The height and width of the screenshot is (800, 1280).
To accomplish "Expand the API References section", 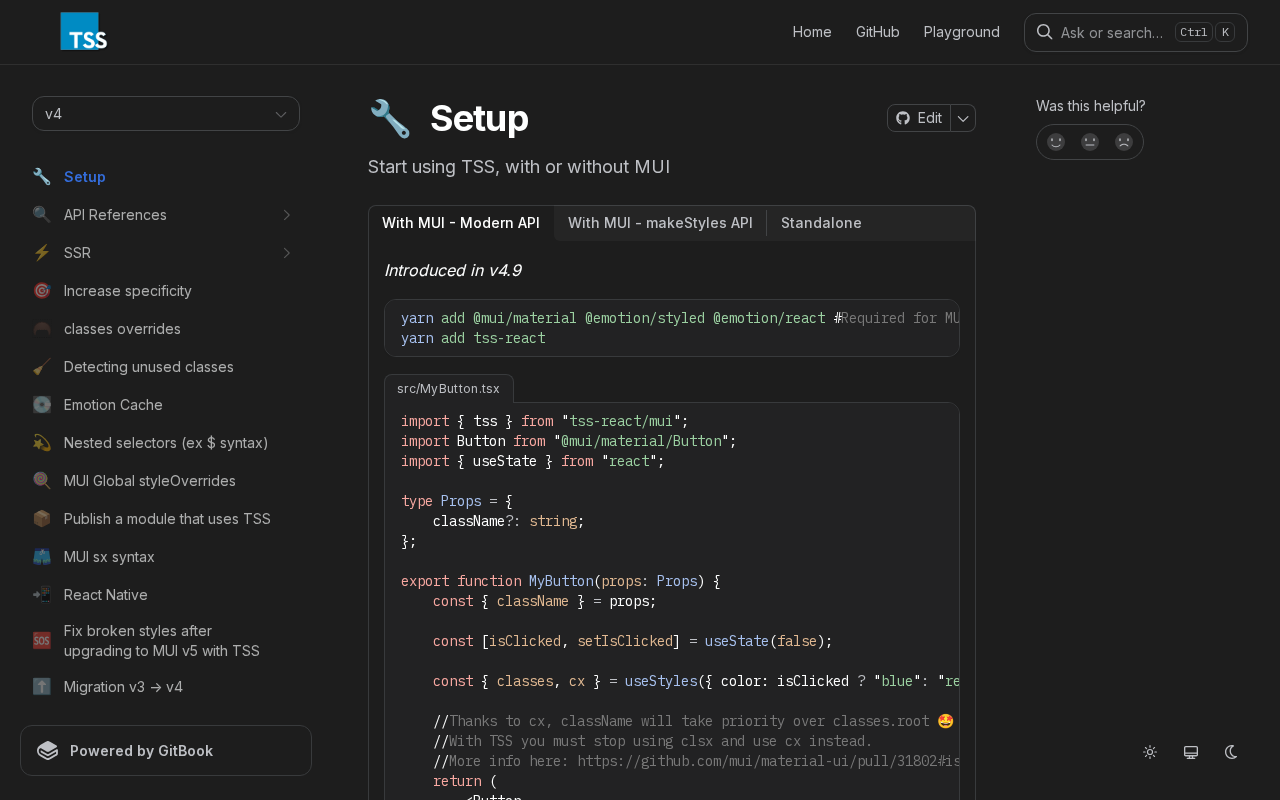I will (x=286, y=215).
